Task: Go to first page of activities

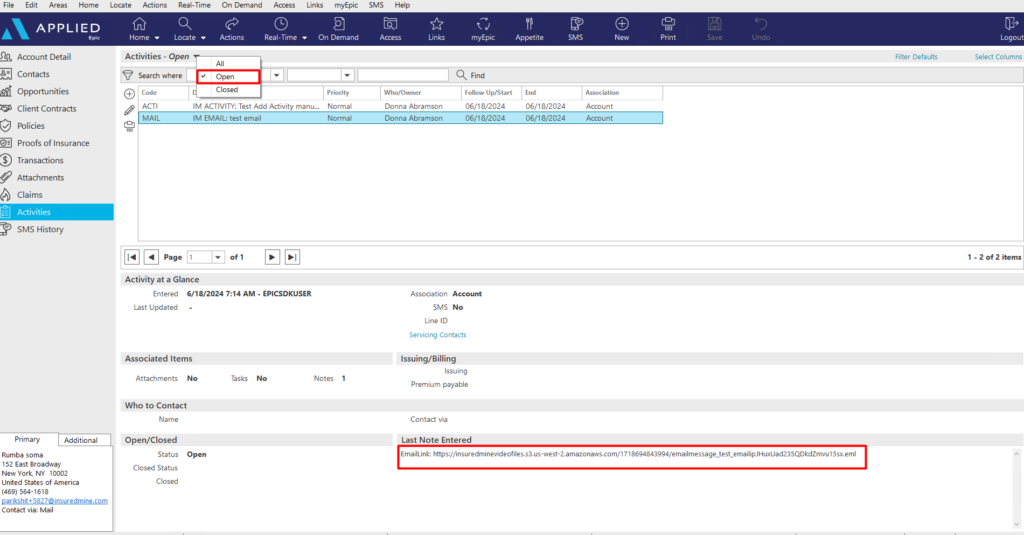Action: click(132, 257)
